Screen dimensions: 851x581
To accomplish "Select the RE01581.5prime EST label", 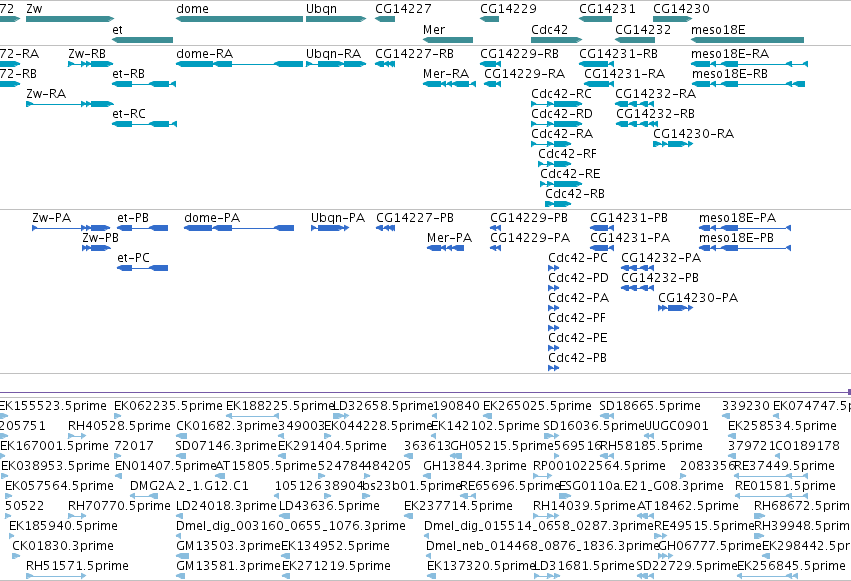I will click(785, 486).
